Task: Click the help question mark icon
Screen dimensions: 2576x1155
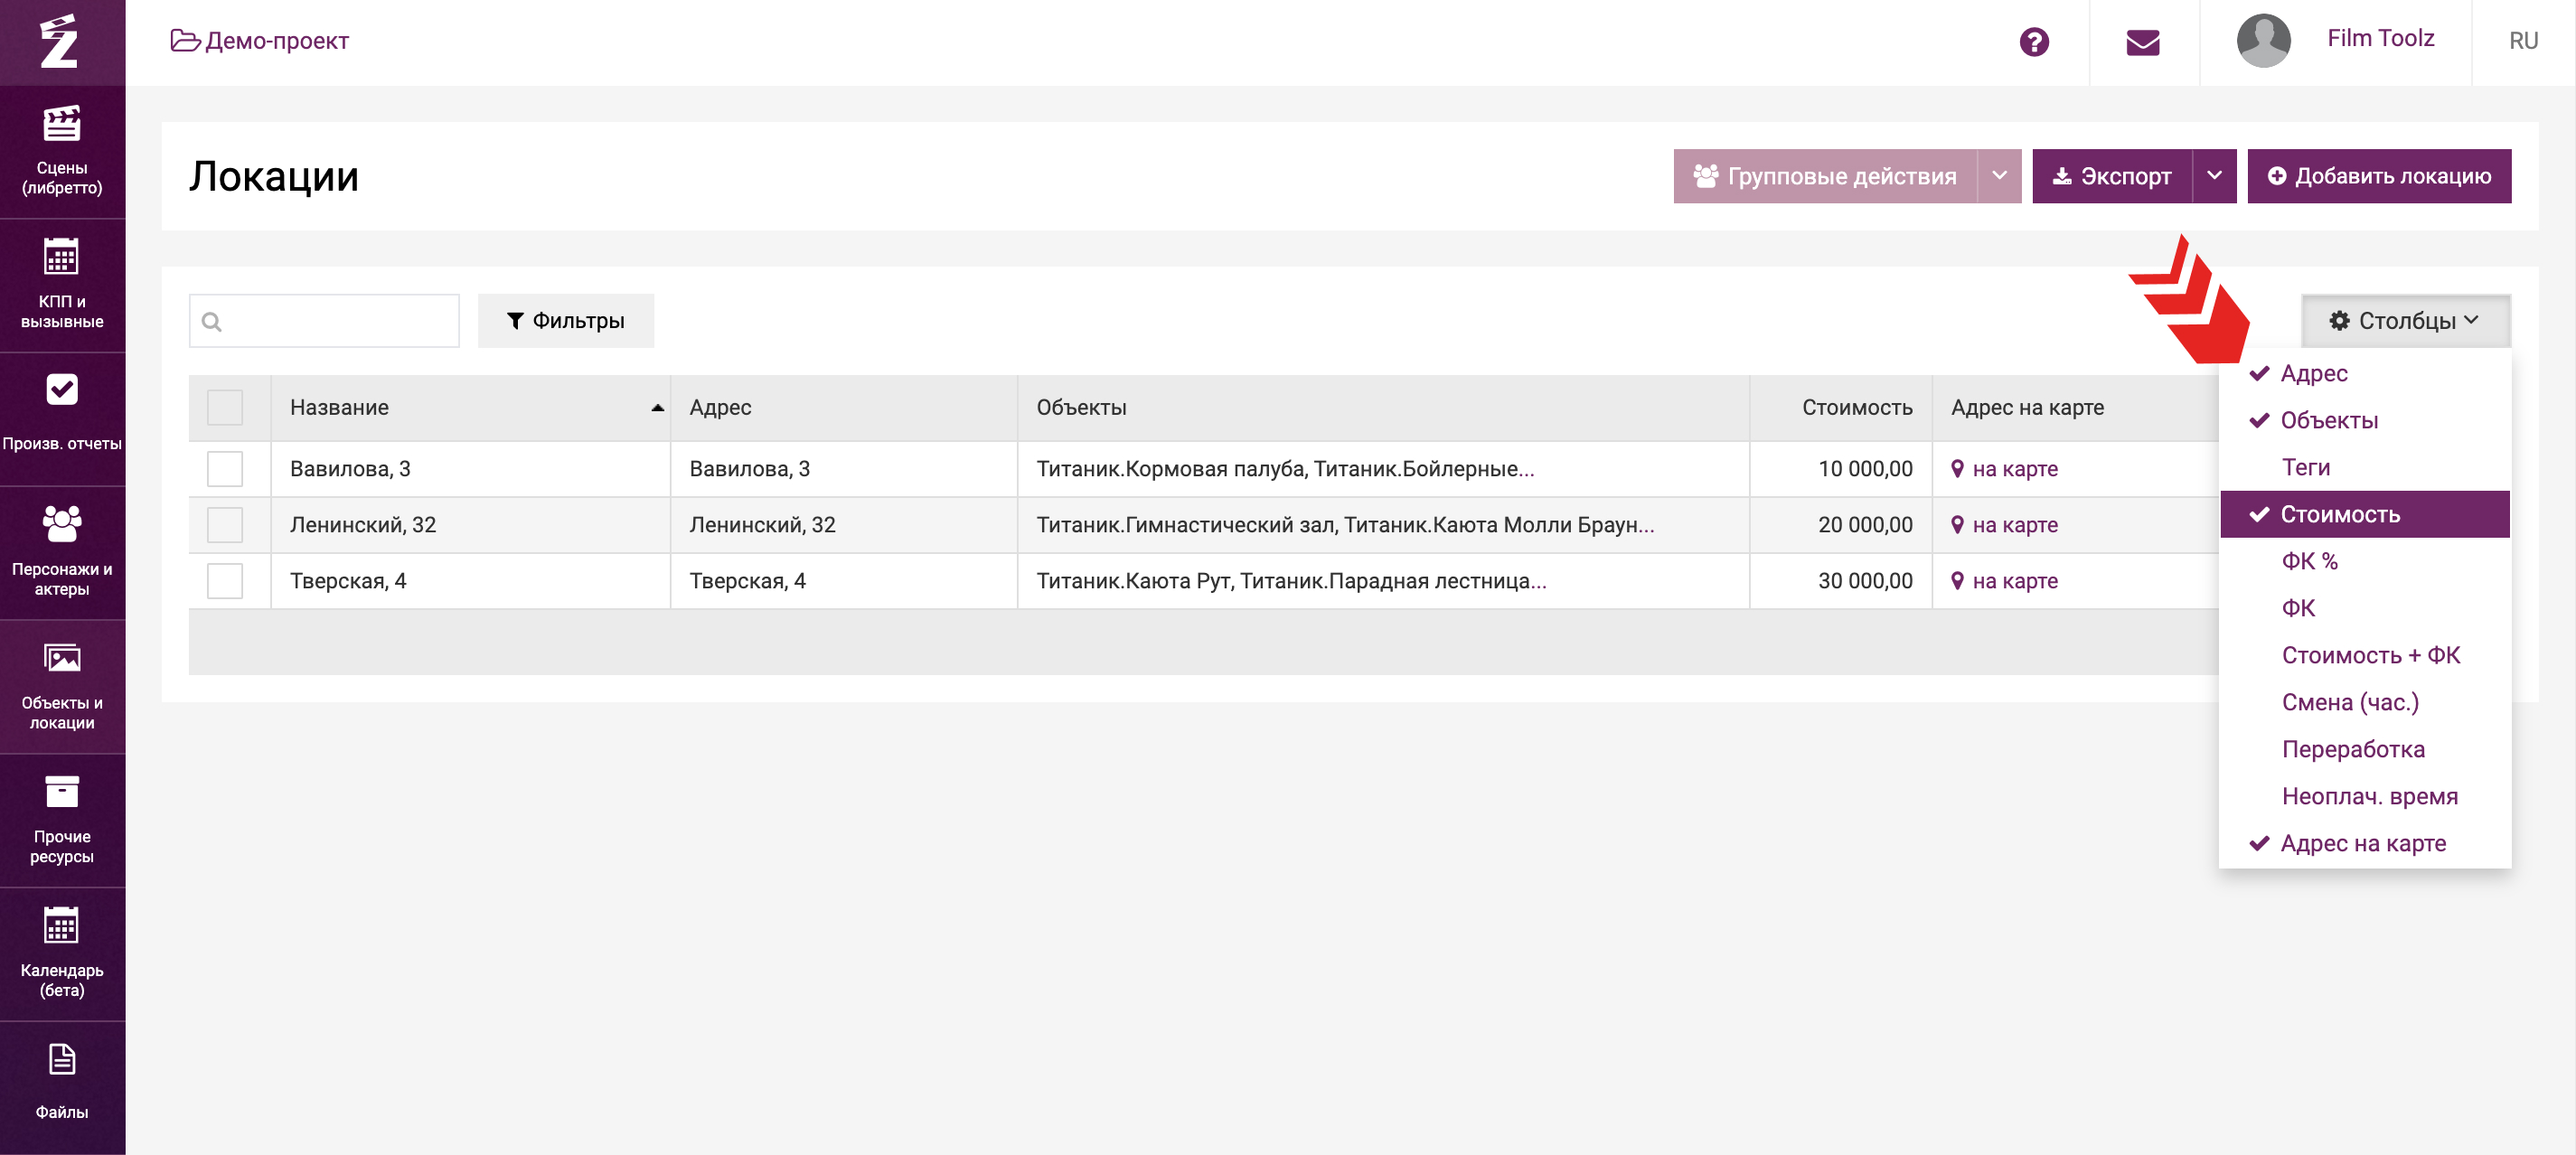Action: tap(2033, 42)
